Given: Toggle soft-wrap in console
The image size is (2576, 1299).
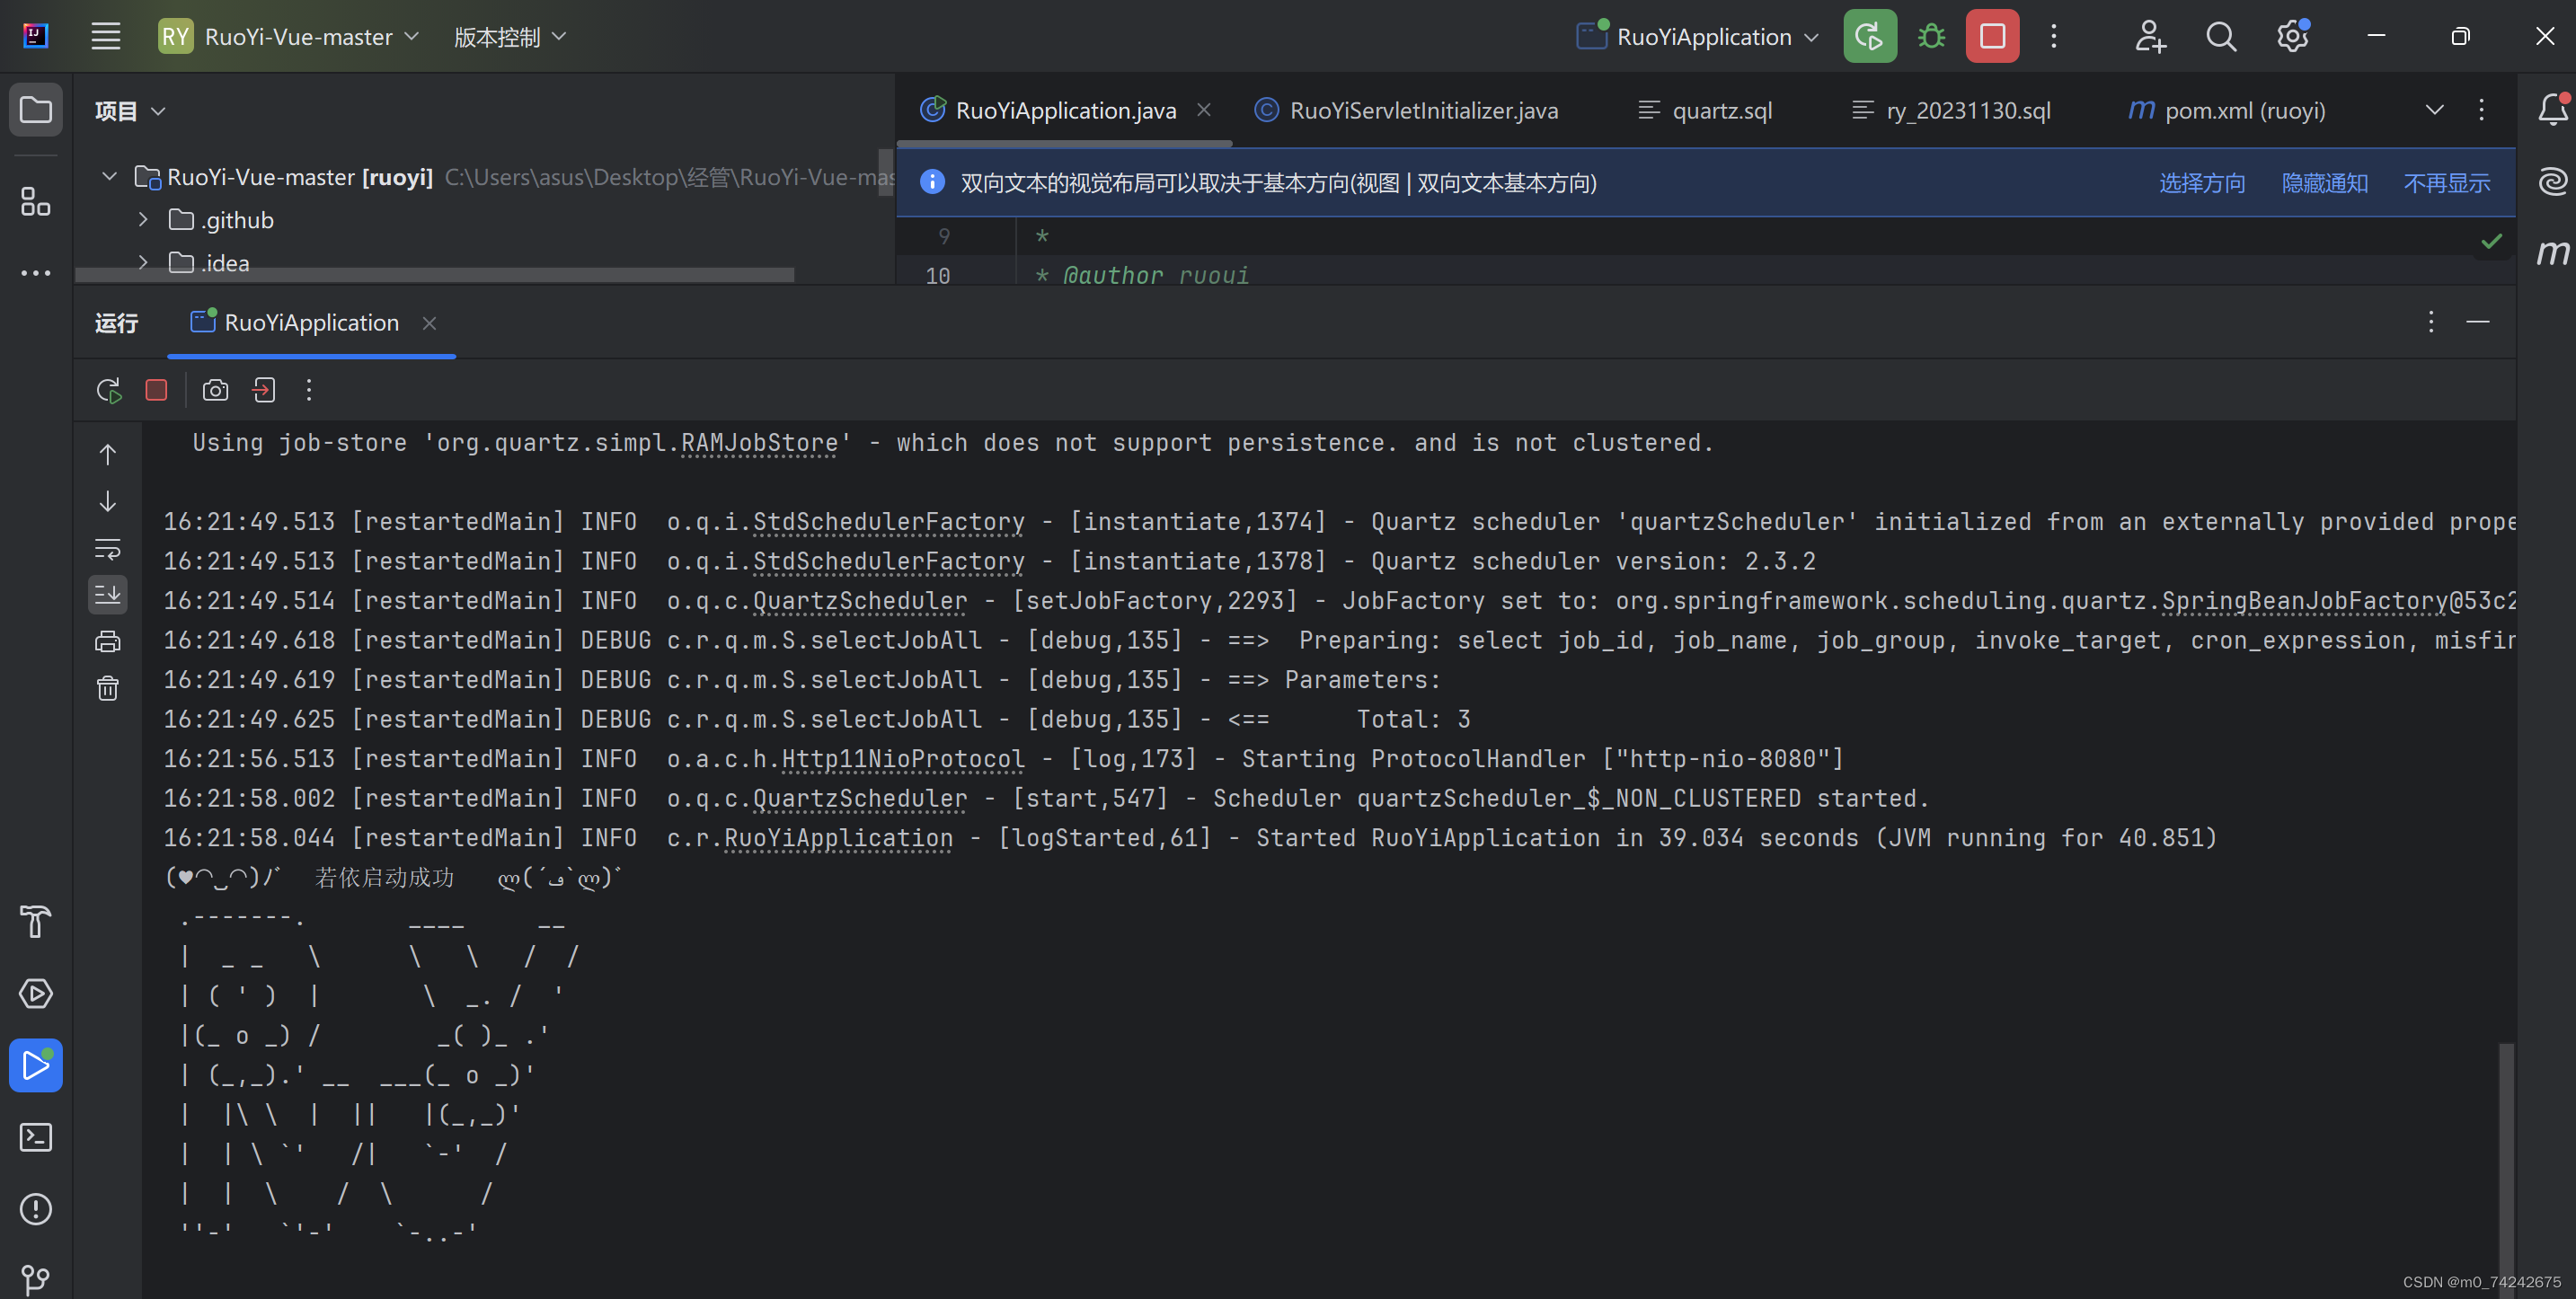Looking at the screenshot, I should coord(108,548).
